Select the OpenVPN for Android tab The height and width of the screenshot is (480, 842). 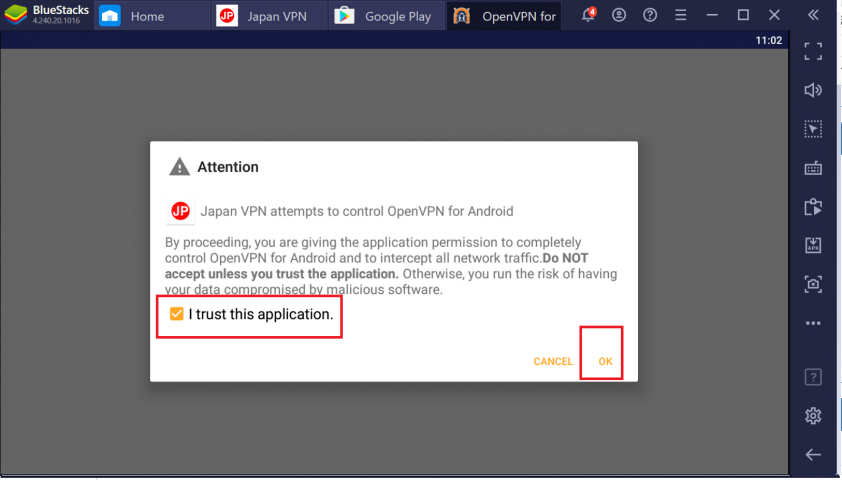click(504, 16)
